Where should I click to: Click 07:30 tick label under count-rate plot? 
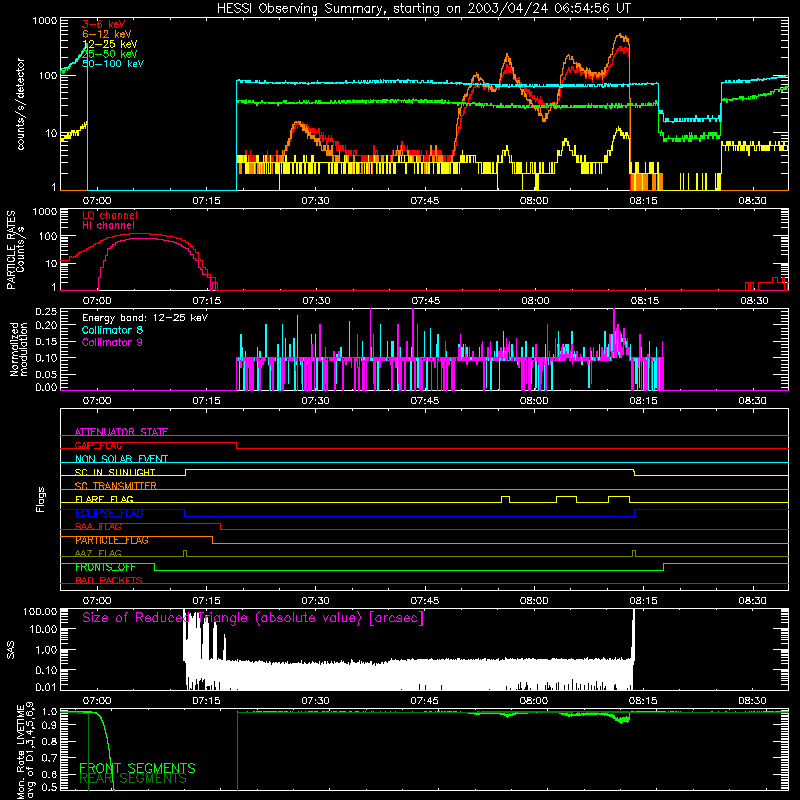coord(315,201)
